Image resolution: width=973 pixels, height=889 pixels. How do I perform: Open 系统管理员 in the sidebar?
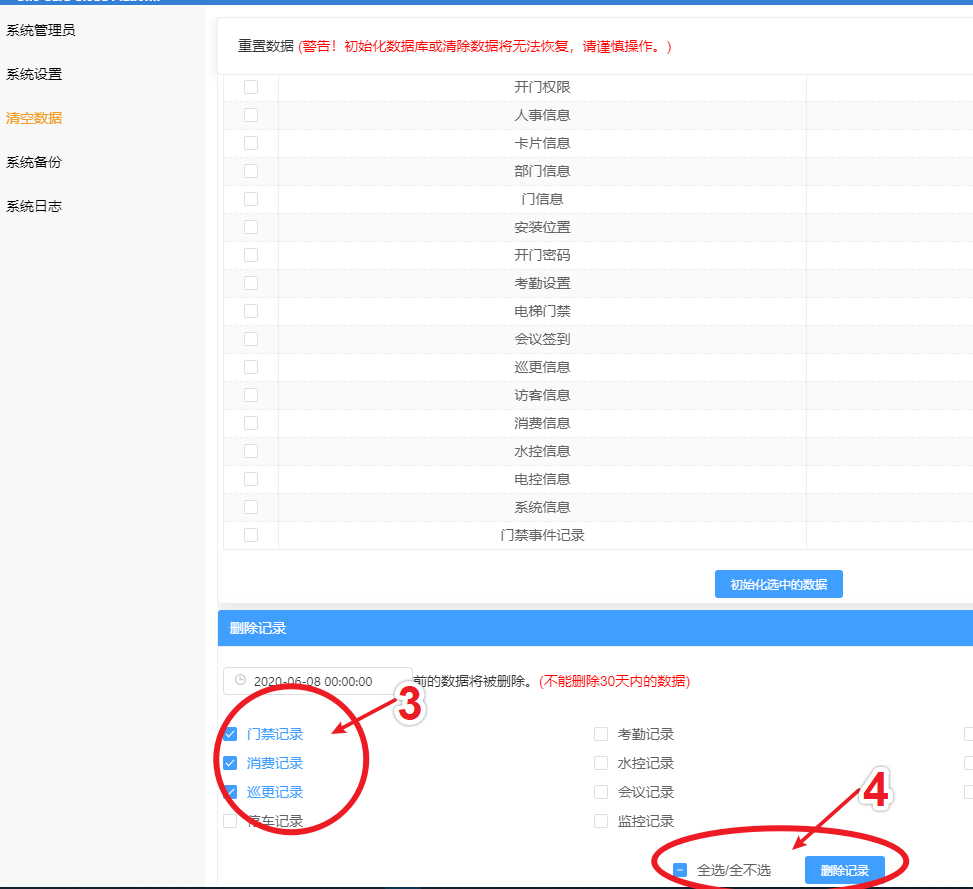coord(41,30)
